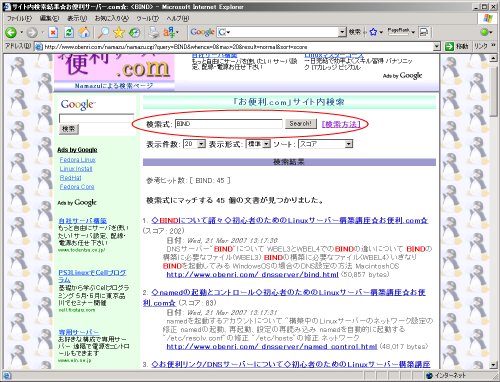Open the PS3 Linux Cell programming ad link

[92, 276]
